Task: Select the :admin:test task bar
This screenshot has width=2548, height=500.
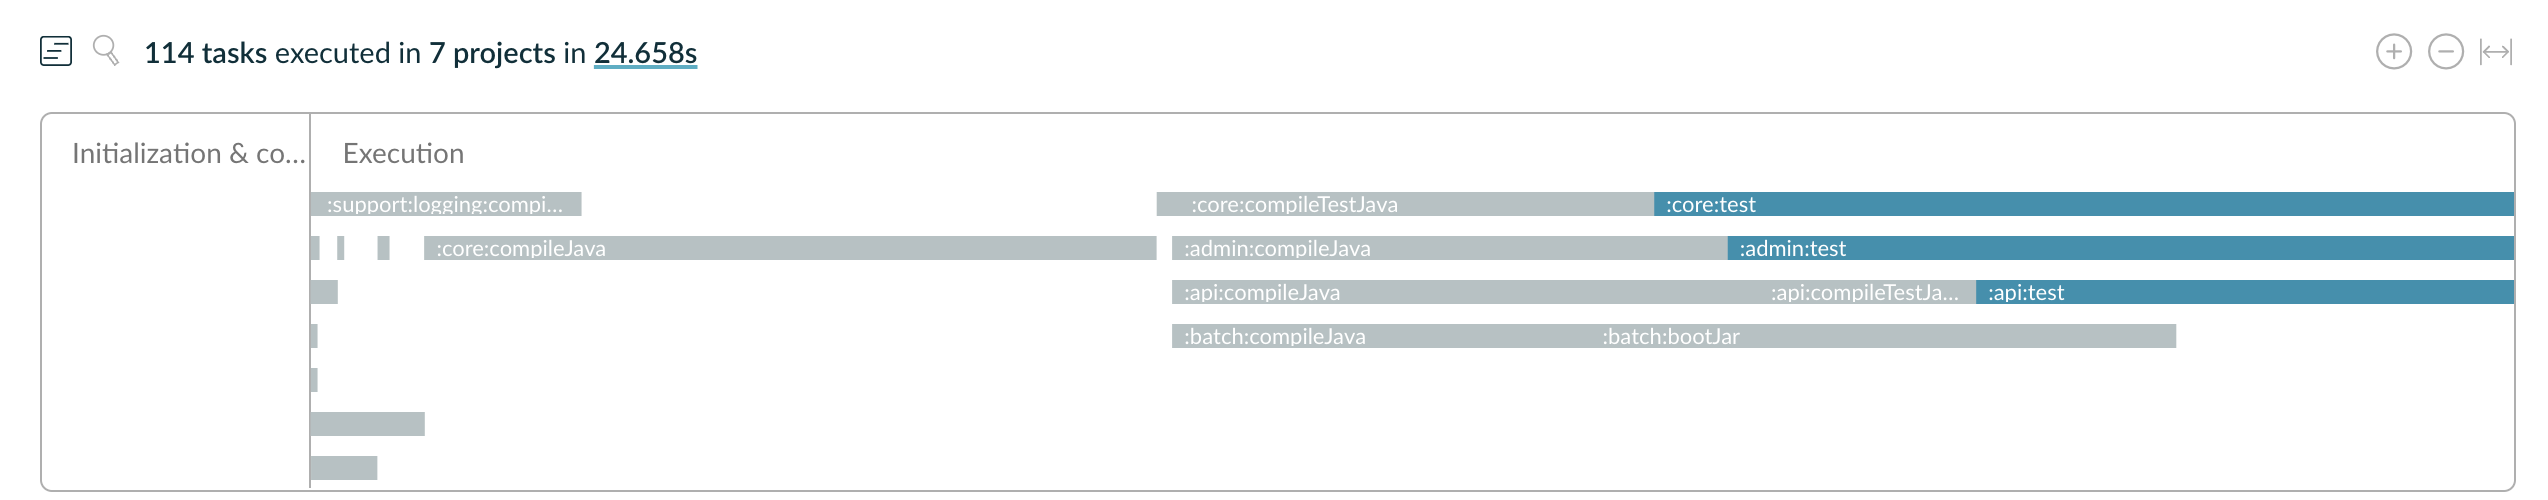Action: (2121, 248)
